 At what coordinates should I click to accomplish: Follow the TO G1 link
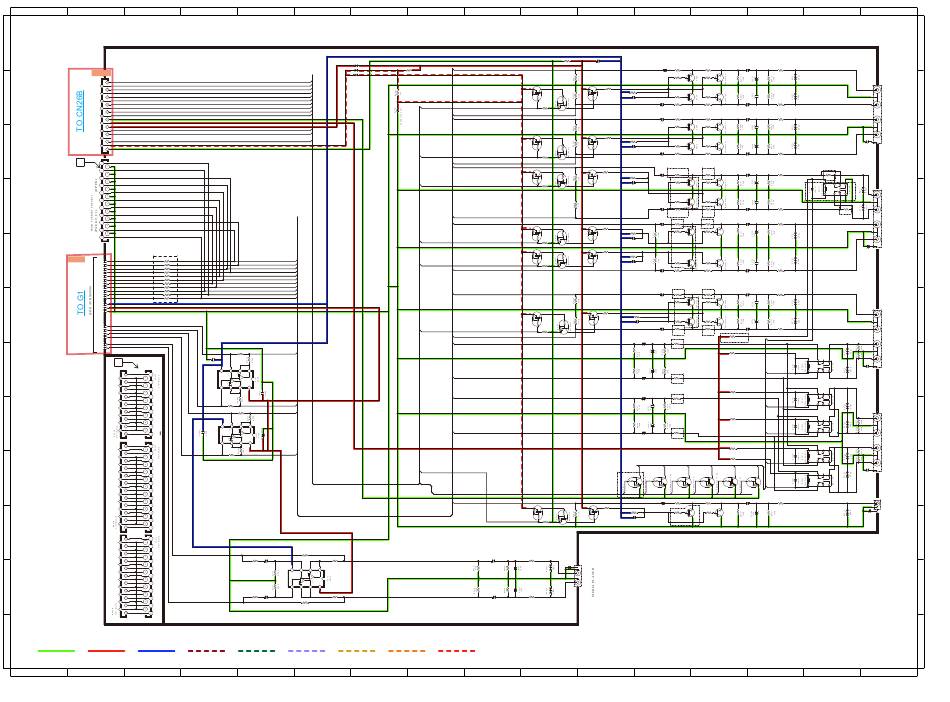point(80,302)
